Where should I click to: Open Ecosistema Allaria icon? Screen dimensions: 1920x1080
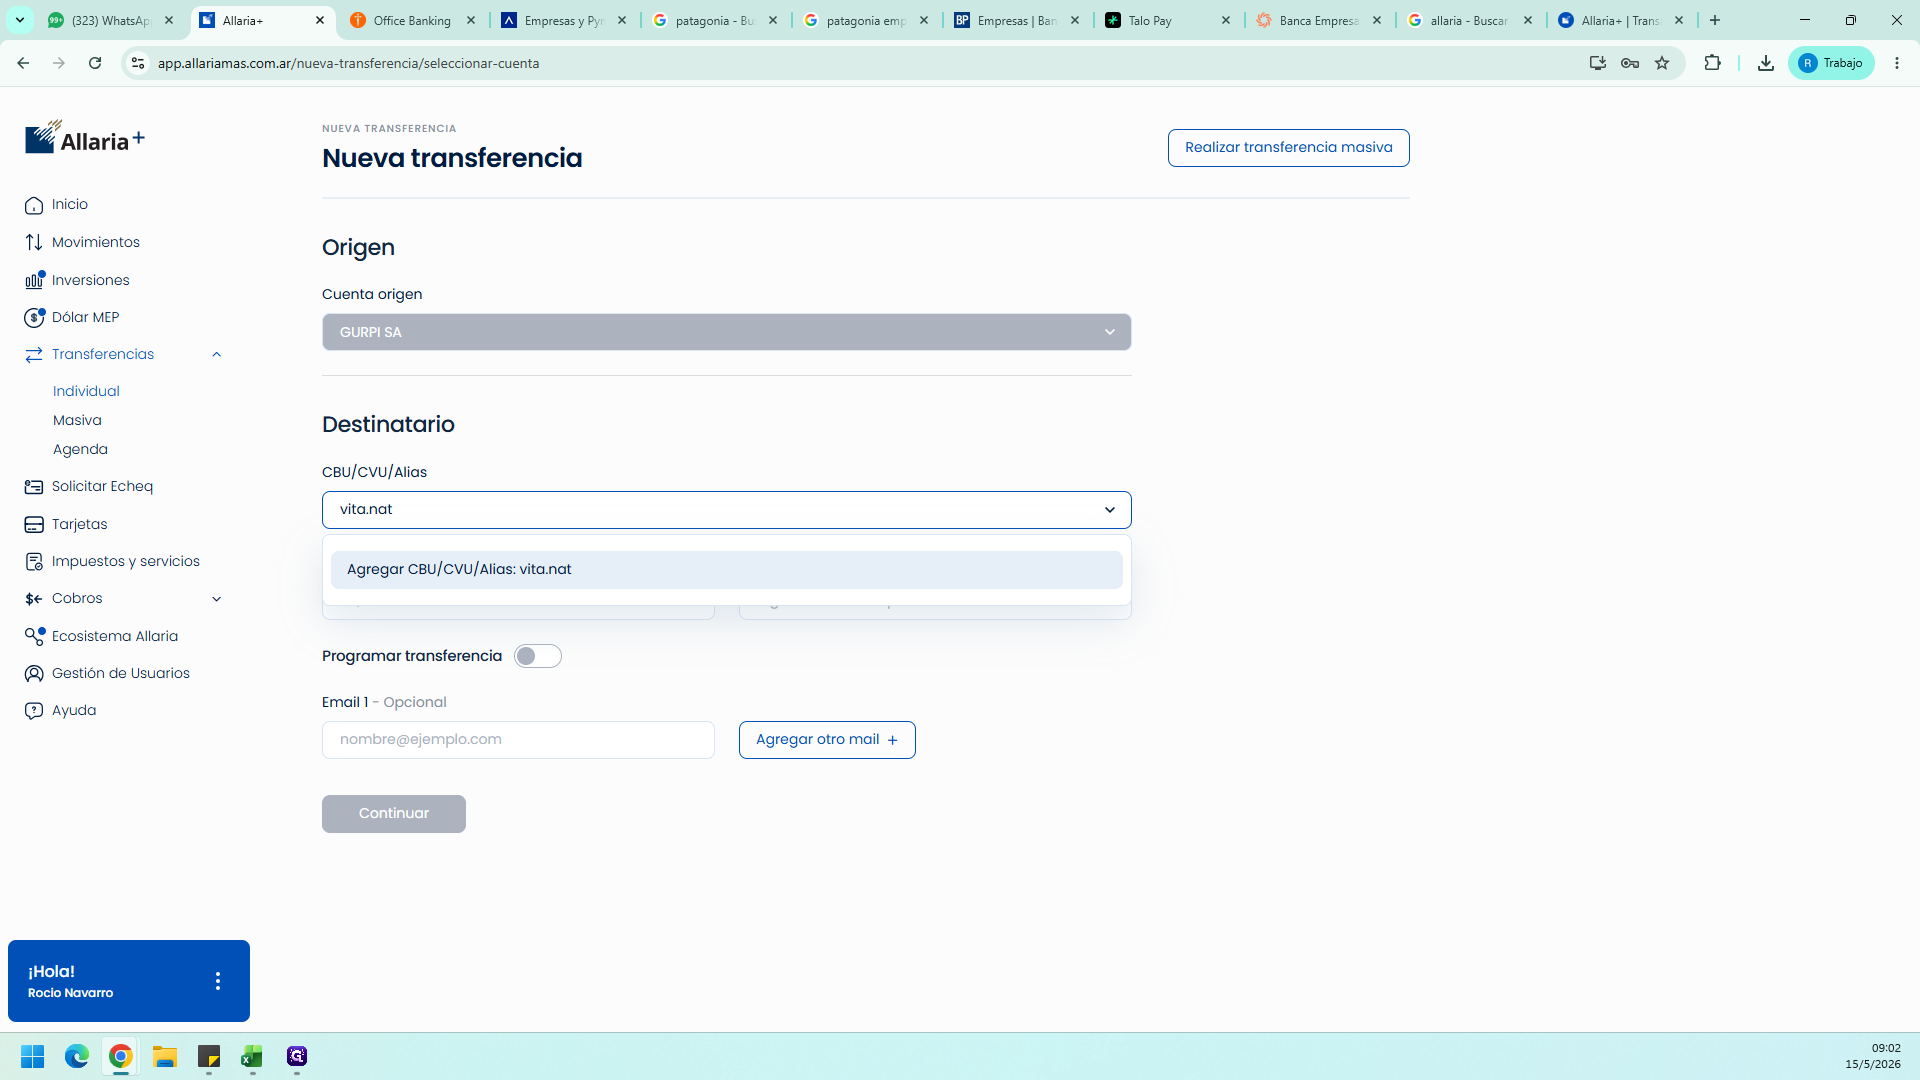(35, 636)
